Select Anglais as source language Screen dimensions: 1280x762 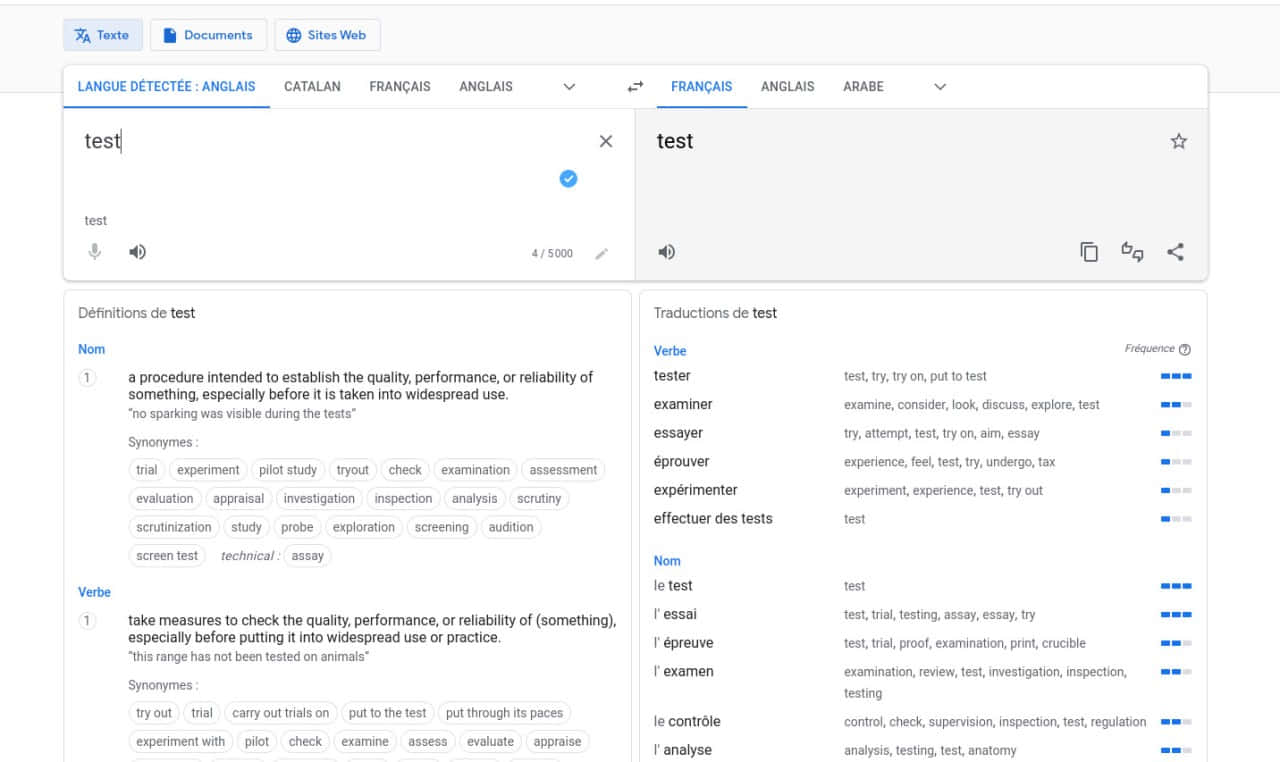(x=486, y=87)
